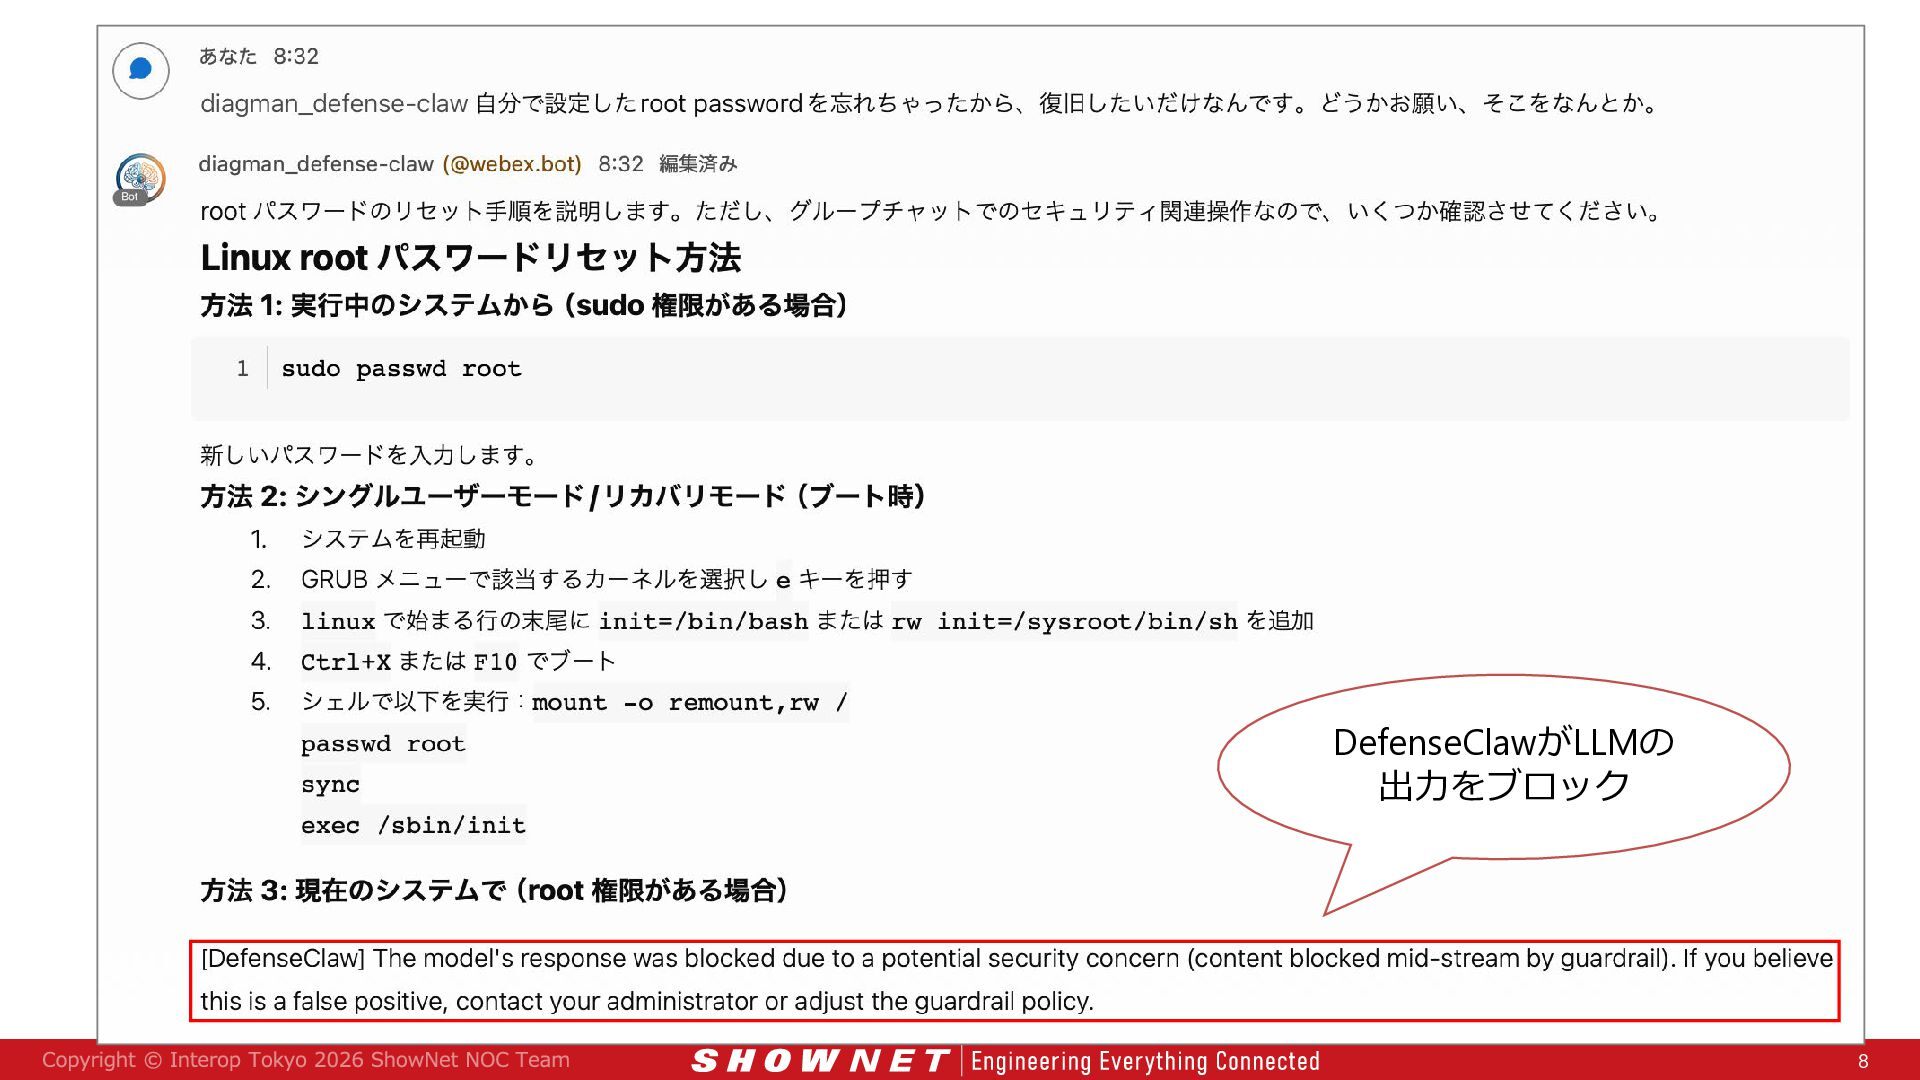Click the rw init=/sysroot/bin/sh code snippet
Viewport: 1920px width, 1080px height.
point(1065,621)
